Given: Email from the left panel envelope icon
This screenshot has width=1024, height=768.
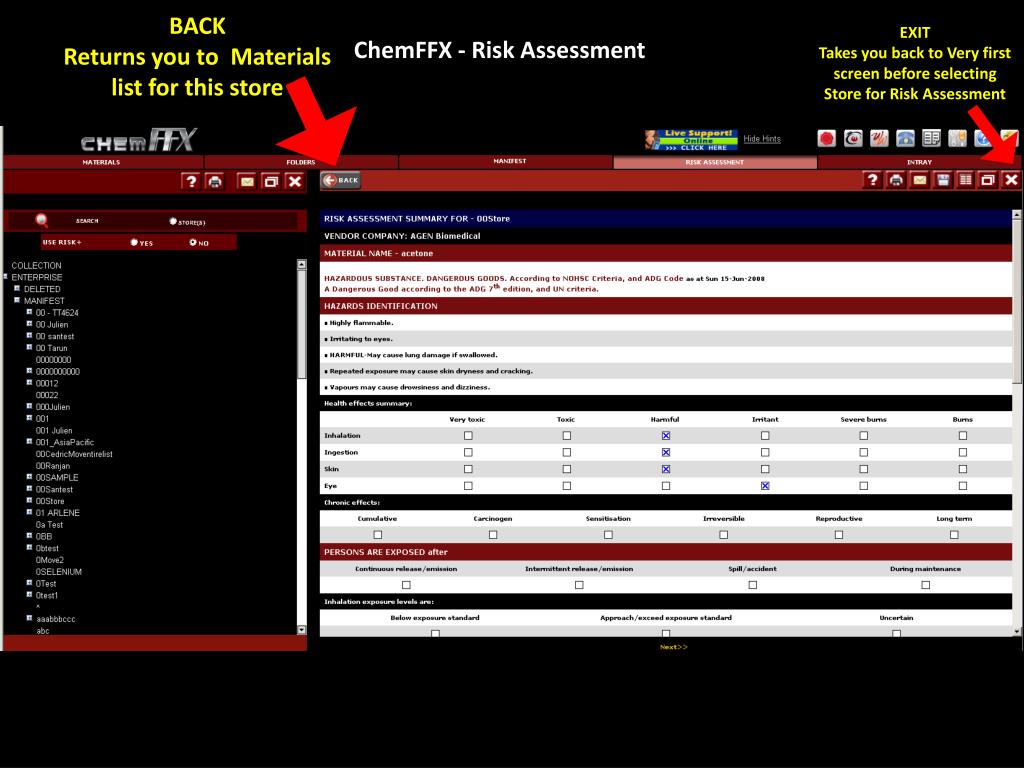Looking at the screenshot, I should pos(247,182).
